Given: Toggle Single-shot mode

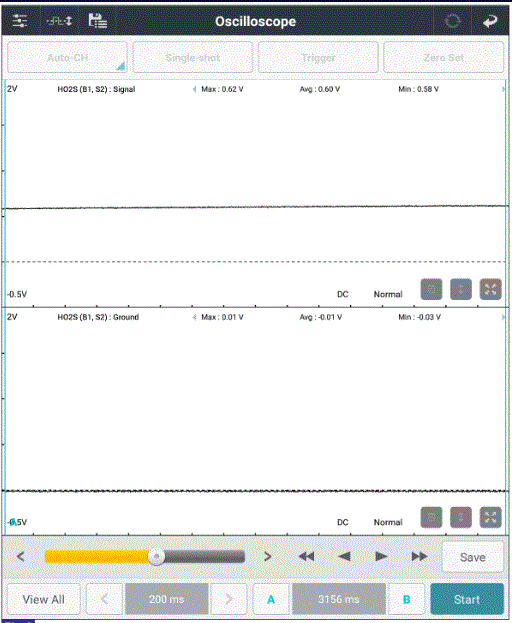Looking at the screenshot, I should coord(193,58).
